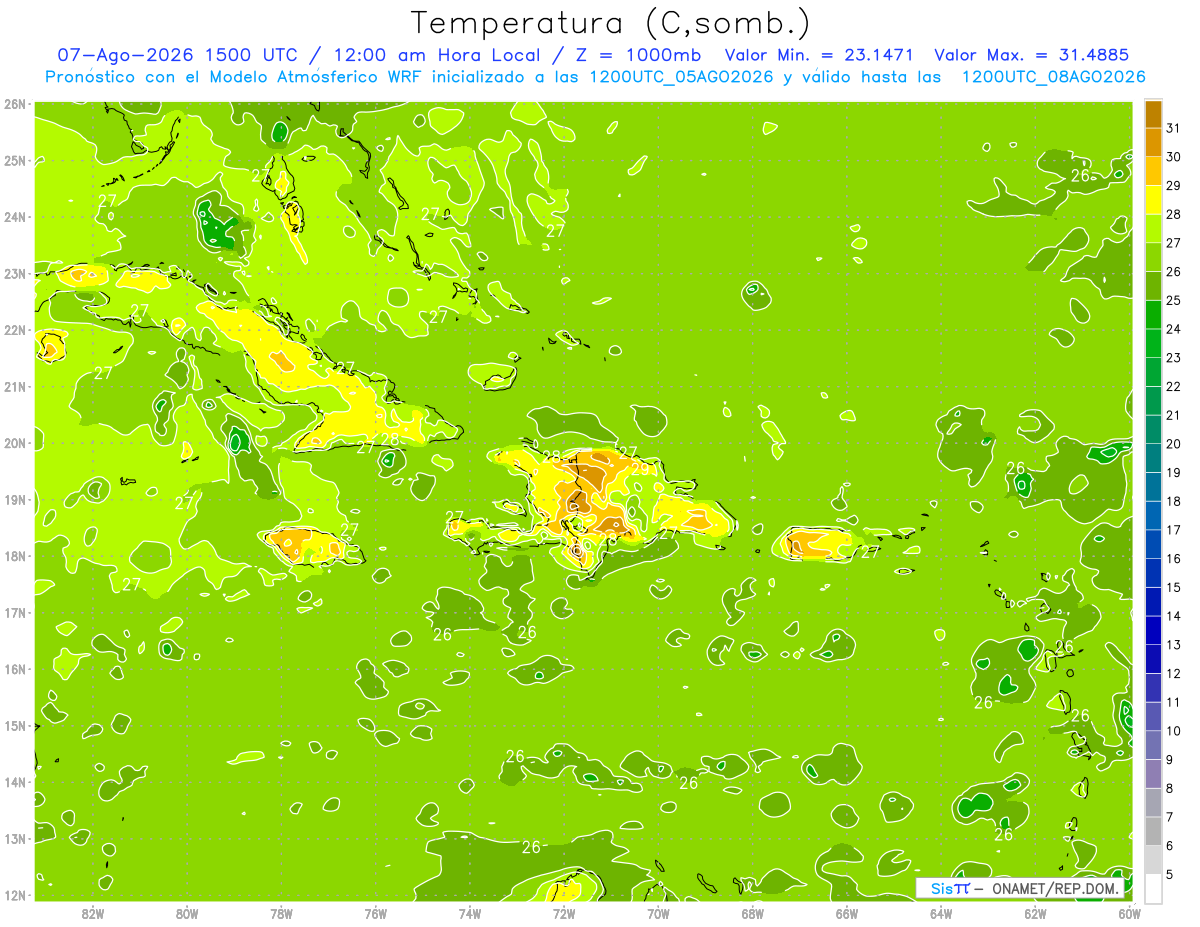The height and width of the screenshot is (927, 1200).
Task: Click the '64W' longitude axis label
Action: pyautogui.click(x=941, y=913)
